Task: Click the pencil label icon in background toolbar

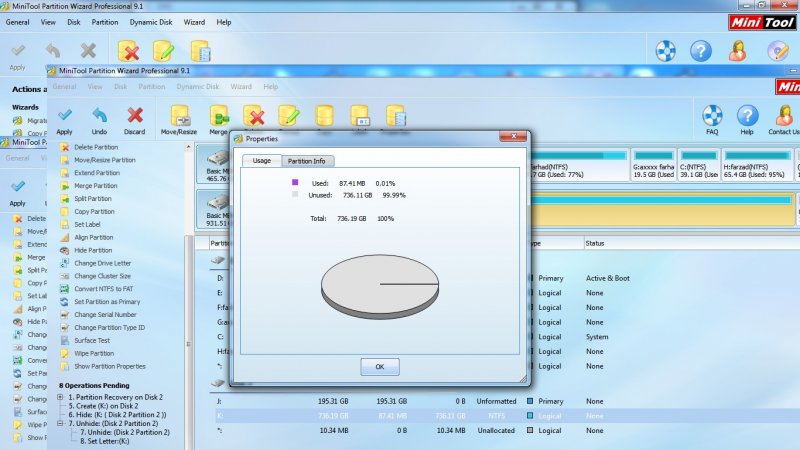Action: 163,51
